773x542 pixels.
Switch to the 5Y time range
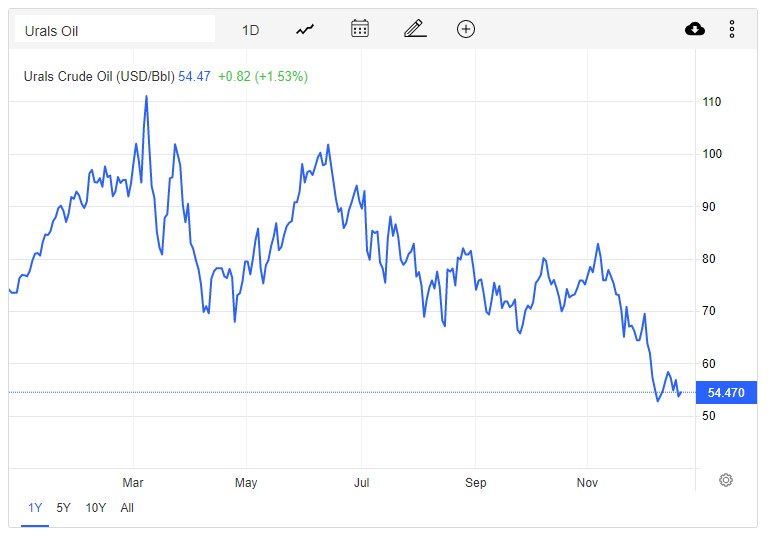pyautogui.click(x=63, y=508)
